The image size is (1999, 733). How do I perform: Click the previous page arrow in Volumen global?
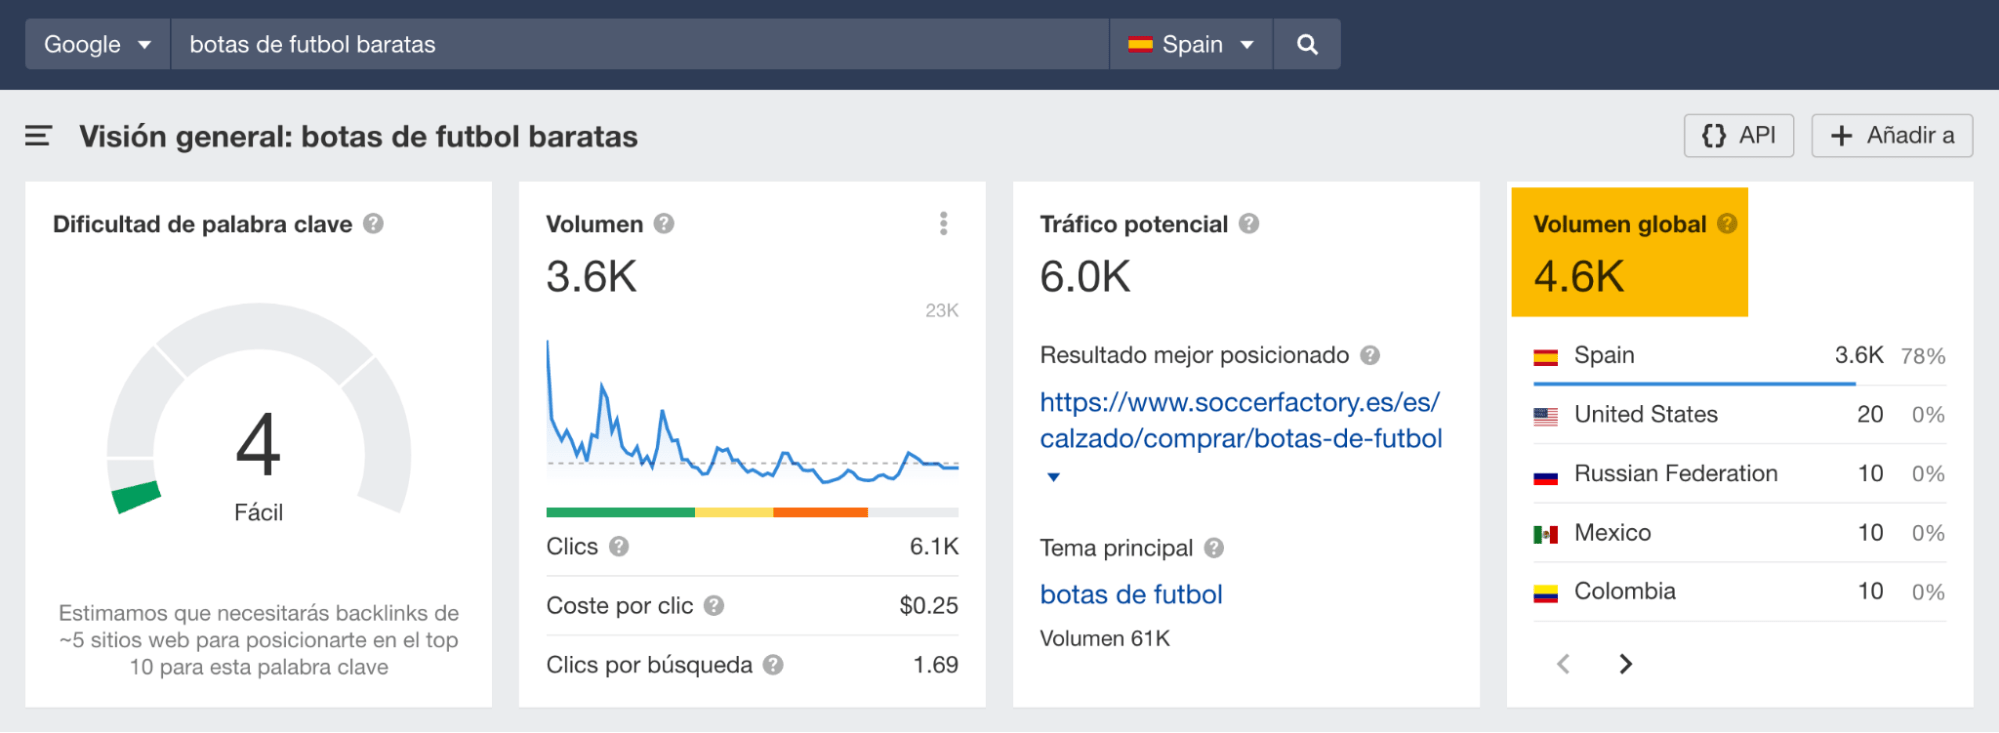(x=1562, y=663)
